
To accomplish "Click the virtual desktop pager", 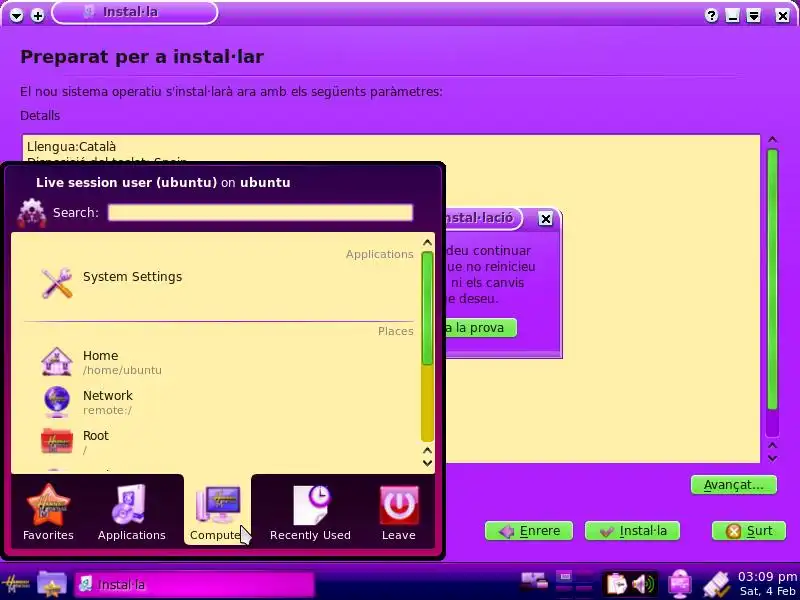I will coord(573,583).
